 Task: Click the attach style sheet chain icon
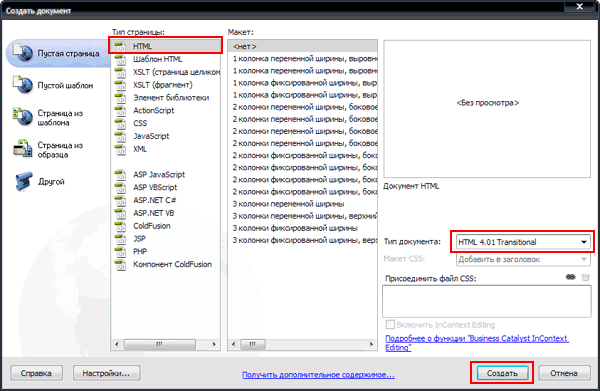coord(571,277)
